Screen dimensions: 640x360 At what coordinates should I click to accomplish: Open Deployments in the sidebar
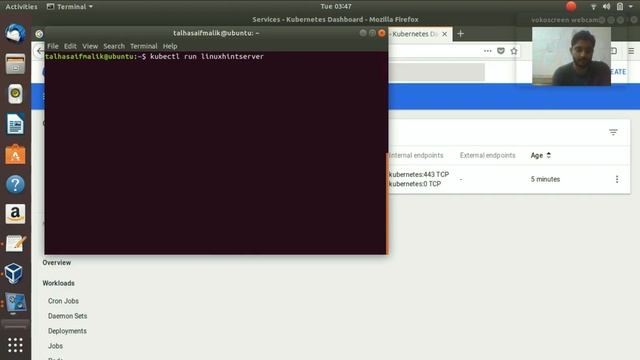click(67, 331)
